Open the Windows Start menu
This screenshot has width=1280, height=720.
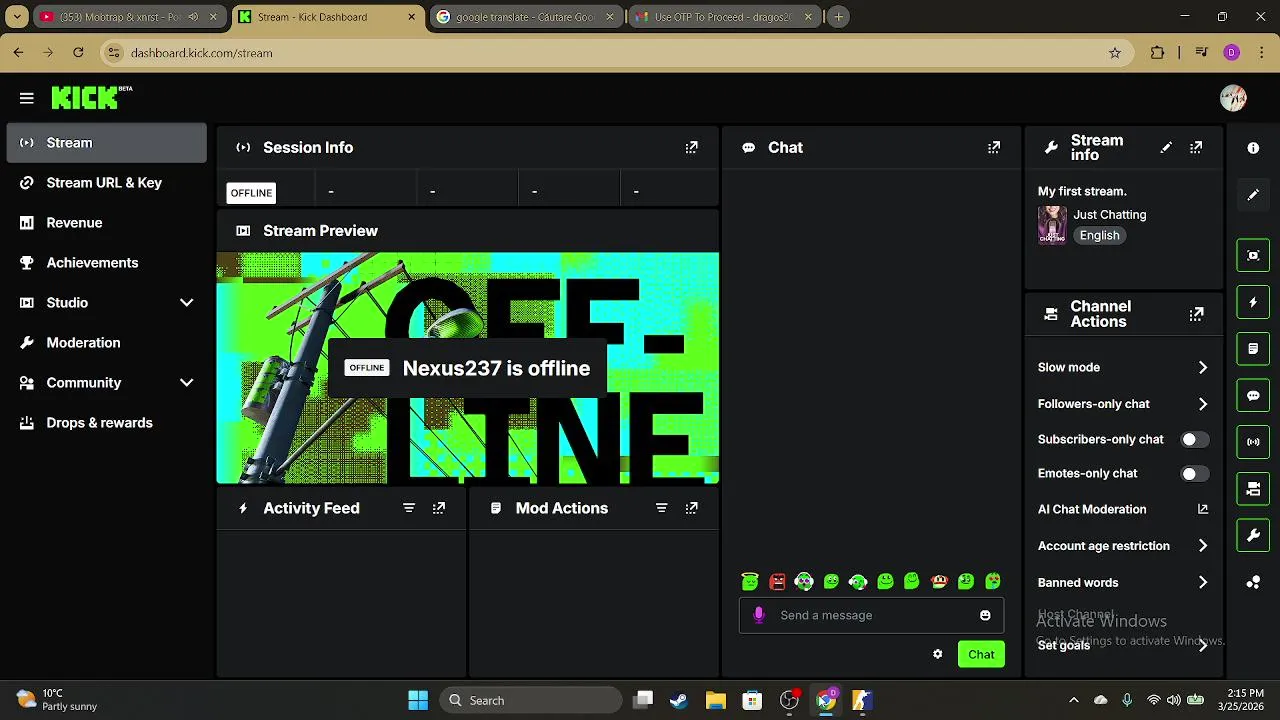pos(418,700)
